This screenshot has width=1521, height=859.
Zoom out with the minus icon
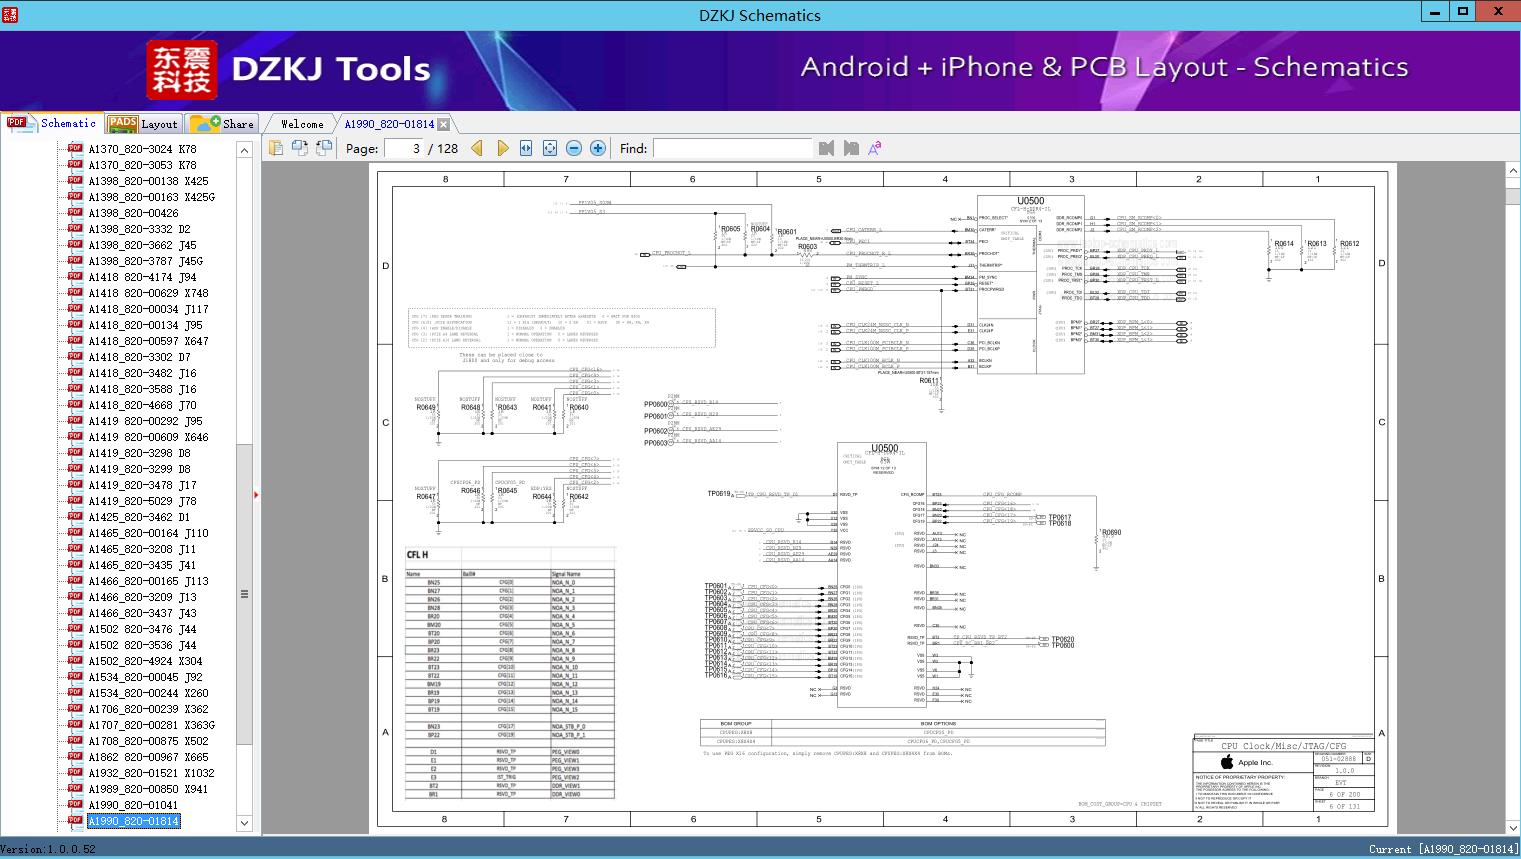(x=574, y=148)
